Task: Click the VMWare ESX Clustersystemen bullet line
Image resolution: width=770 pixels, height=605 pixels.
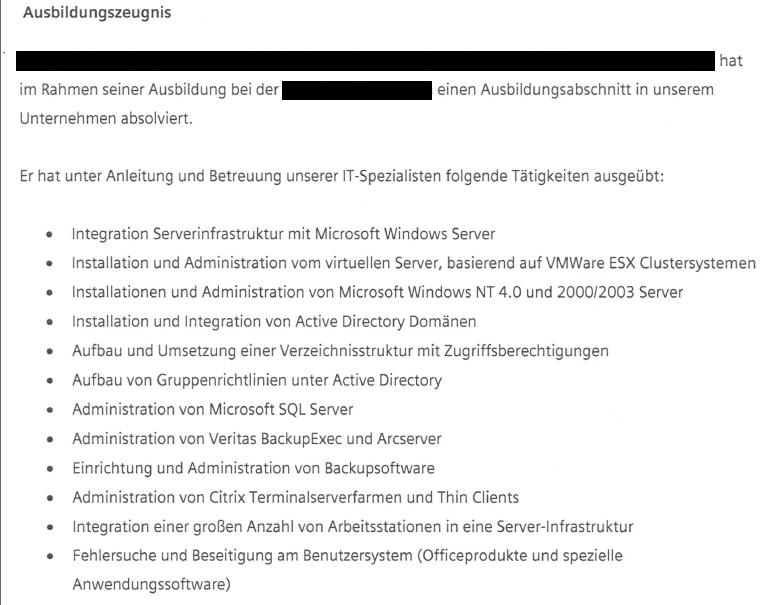Action: tap(413, 263)
